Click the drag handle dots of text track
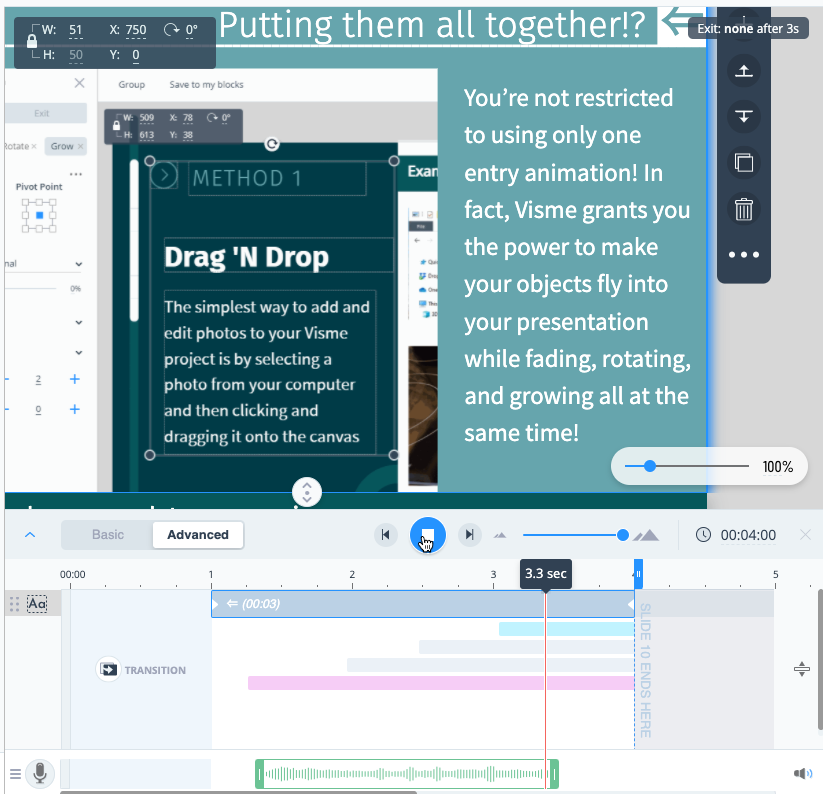 pos(14,604)
